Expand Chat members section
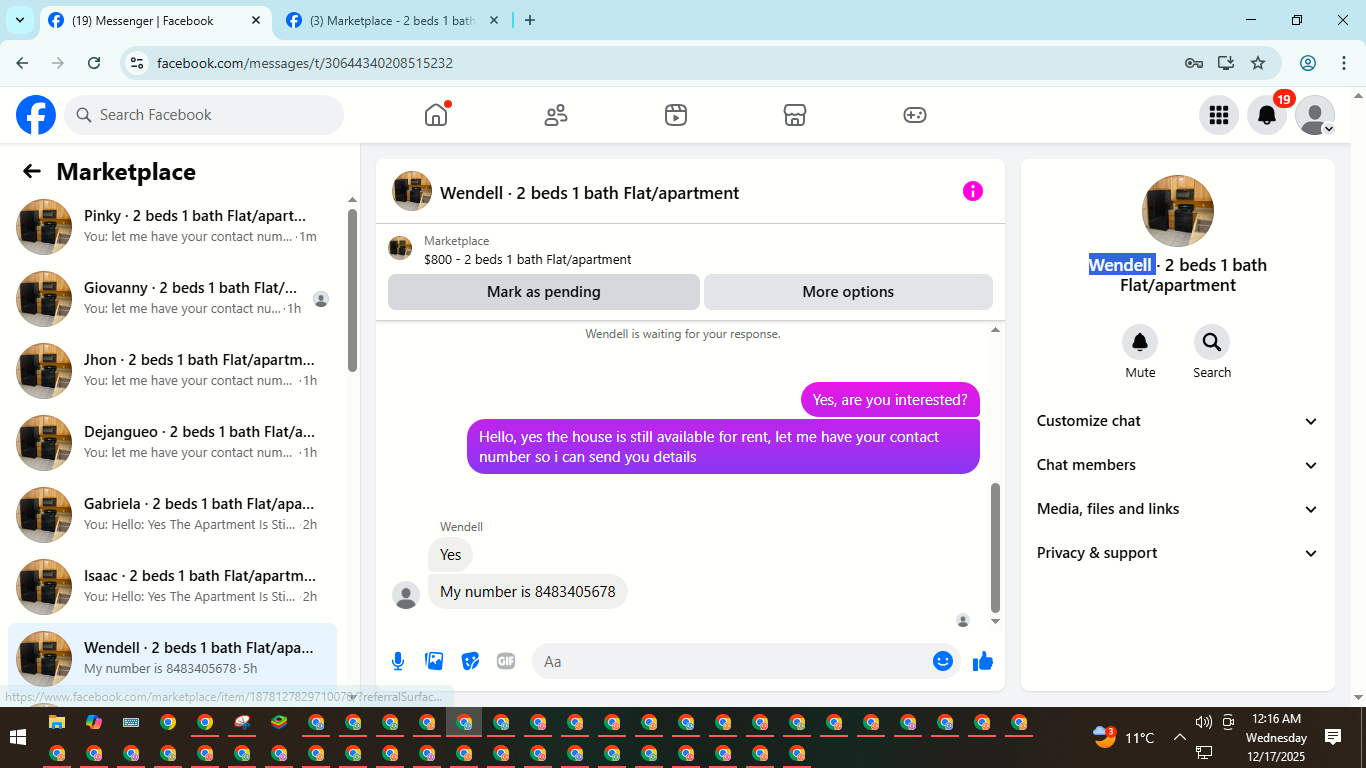 pyautogui.click(x=1178, y=465)
